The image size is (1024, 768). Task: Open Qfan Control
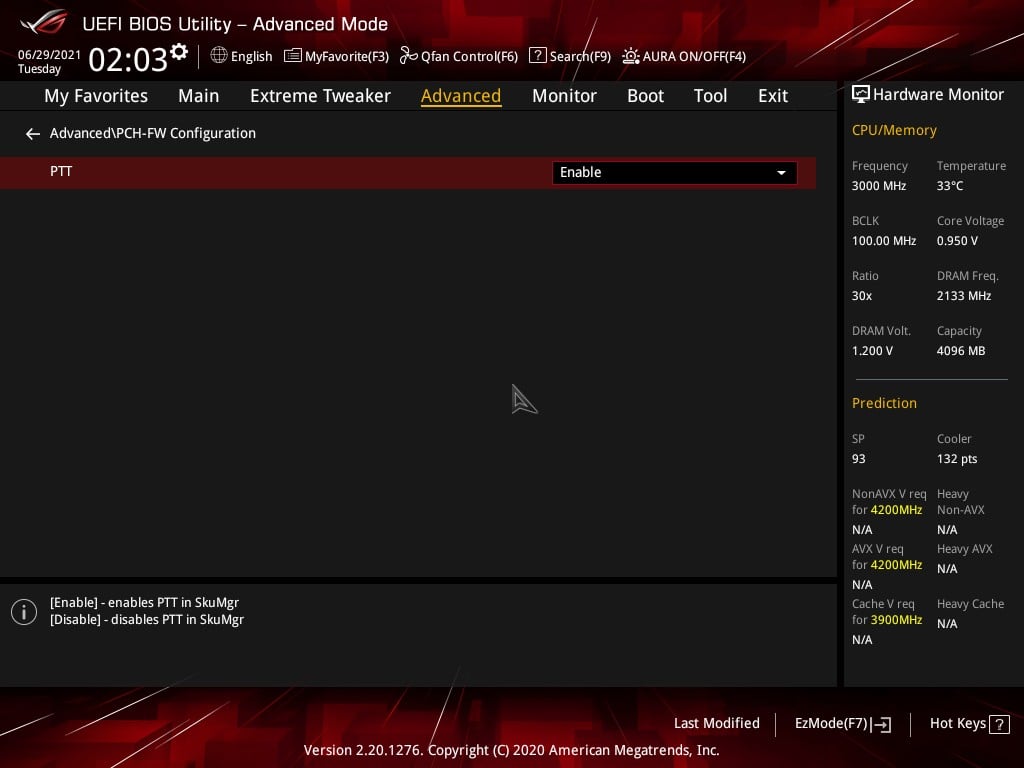pos(458,56)
